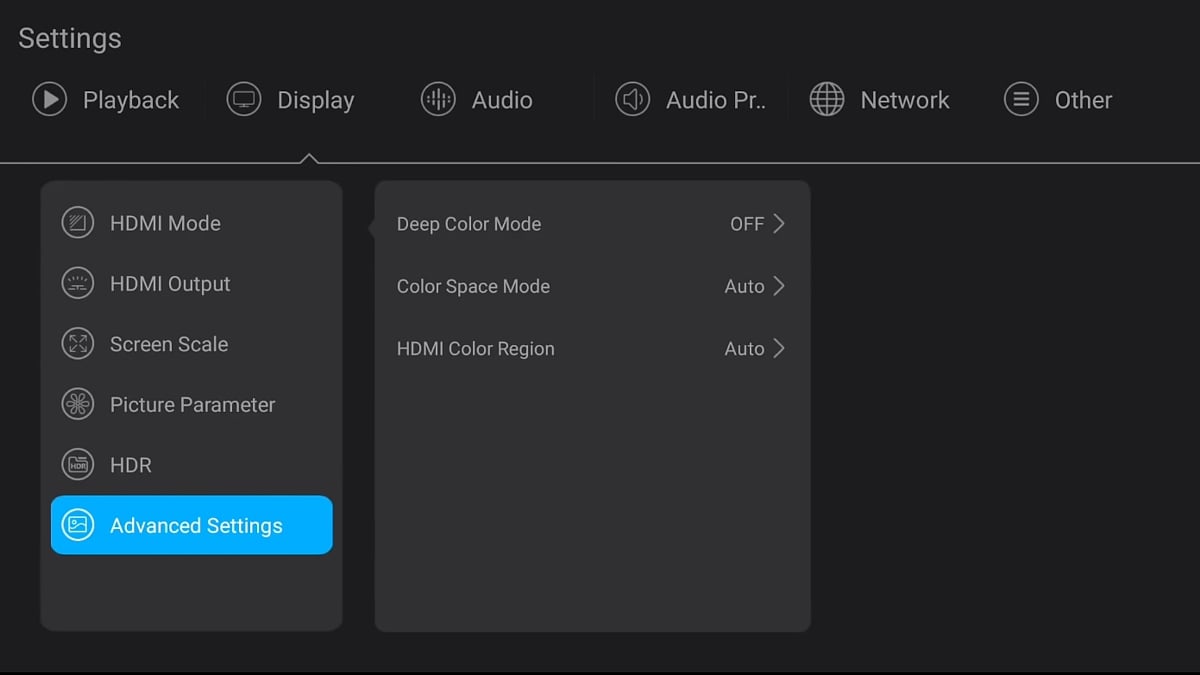This screenshot has height=675, width=1200.
Task: Click the HDMI Output icon
Action: pyautogui.click(x=78, y=284)
